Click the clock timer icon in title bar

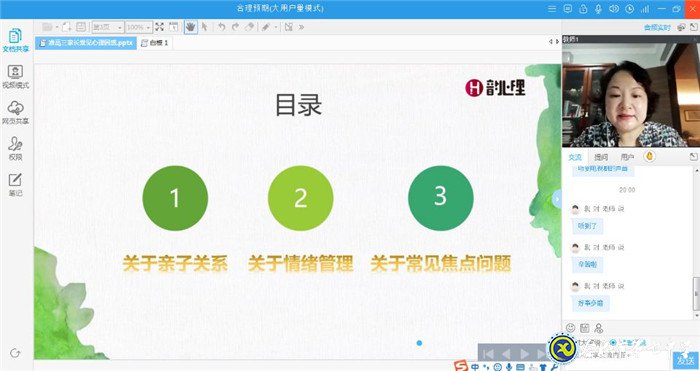click(x=629, y=9)
